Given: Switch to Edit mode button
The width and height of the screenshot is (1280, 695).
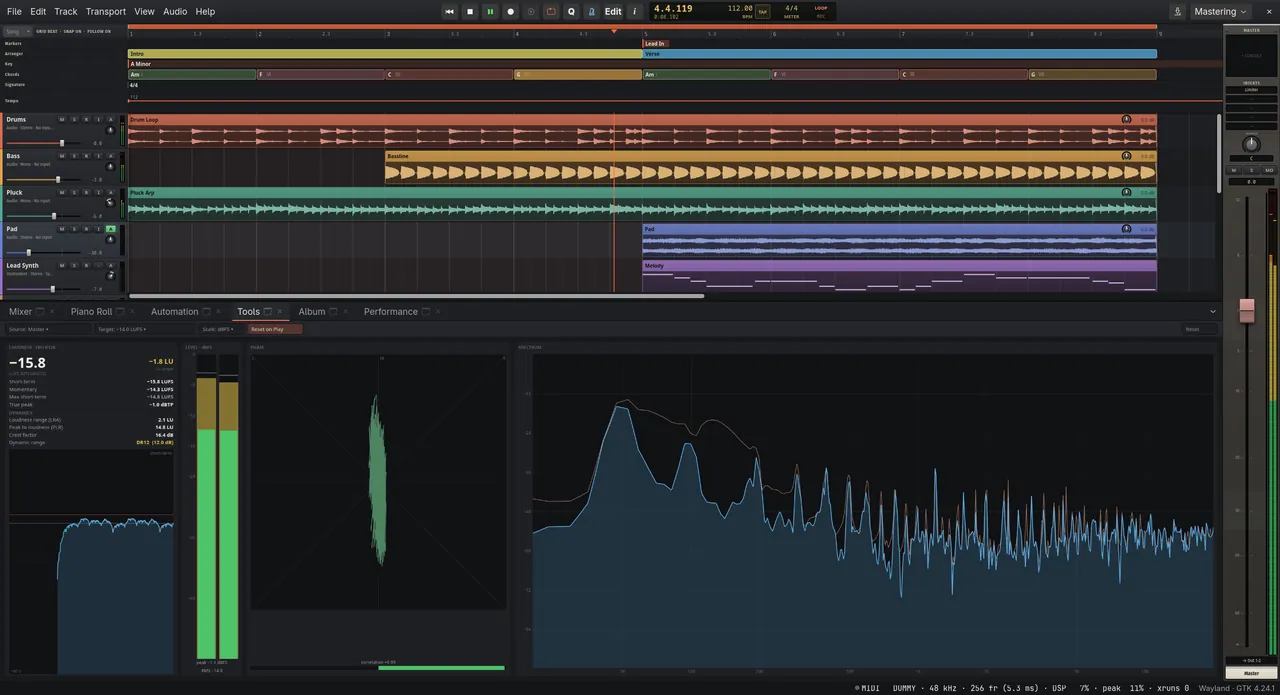Looking at the screenshot, I should [613, 12].
